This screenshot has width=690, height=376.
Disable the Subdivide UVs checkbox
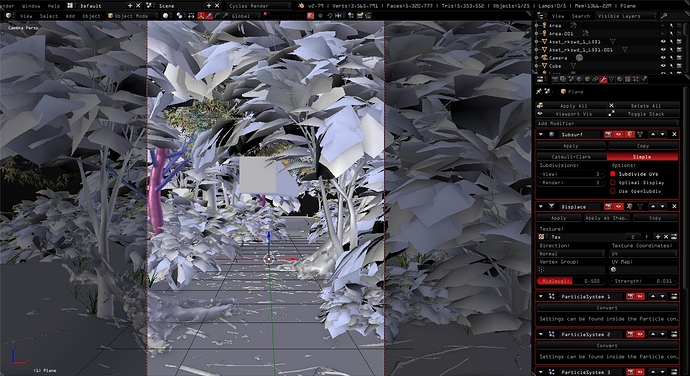(613, 174)
